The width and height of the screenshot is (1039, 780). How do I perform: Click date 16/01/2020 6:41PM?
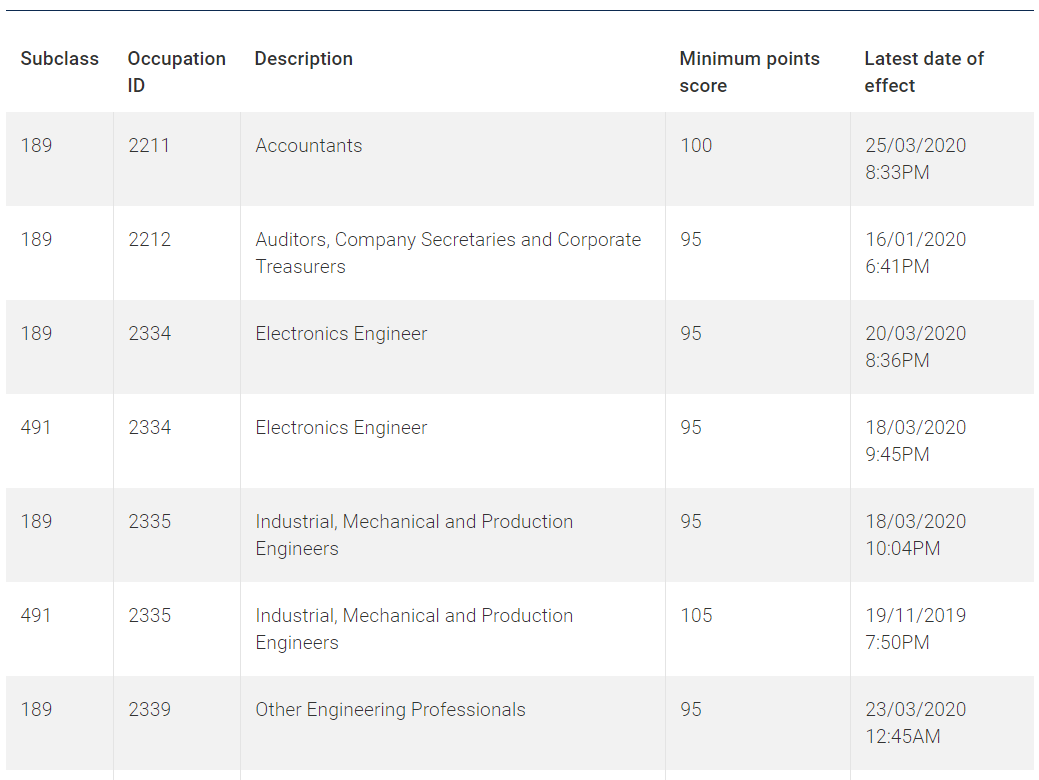point(915,253)
